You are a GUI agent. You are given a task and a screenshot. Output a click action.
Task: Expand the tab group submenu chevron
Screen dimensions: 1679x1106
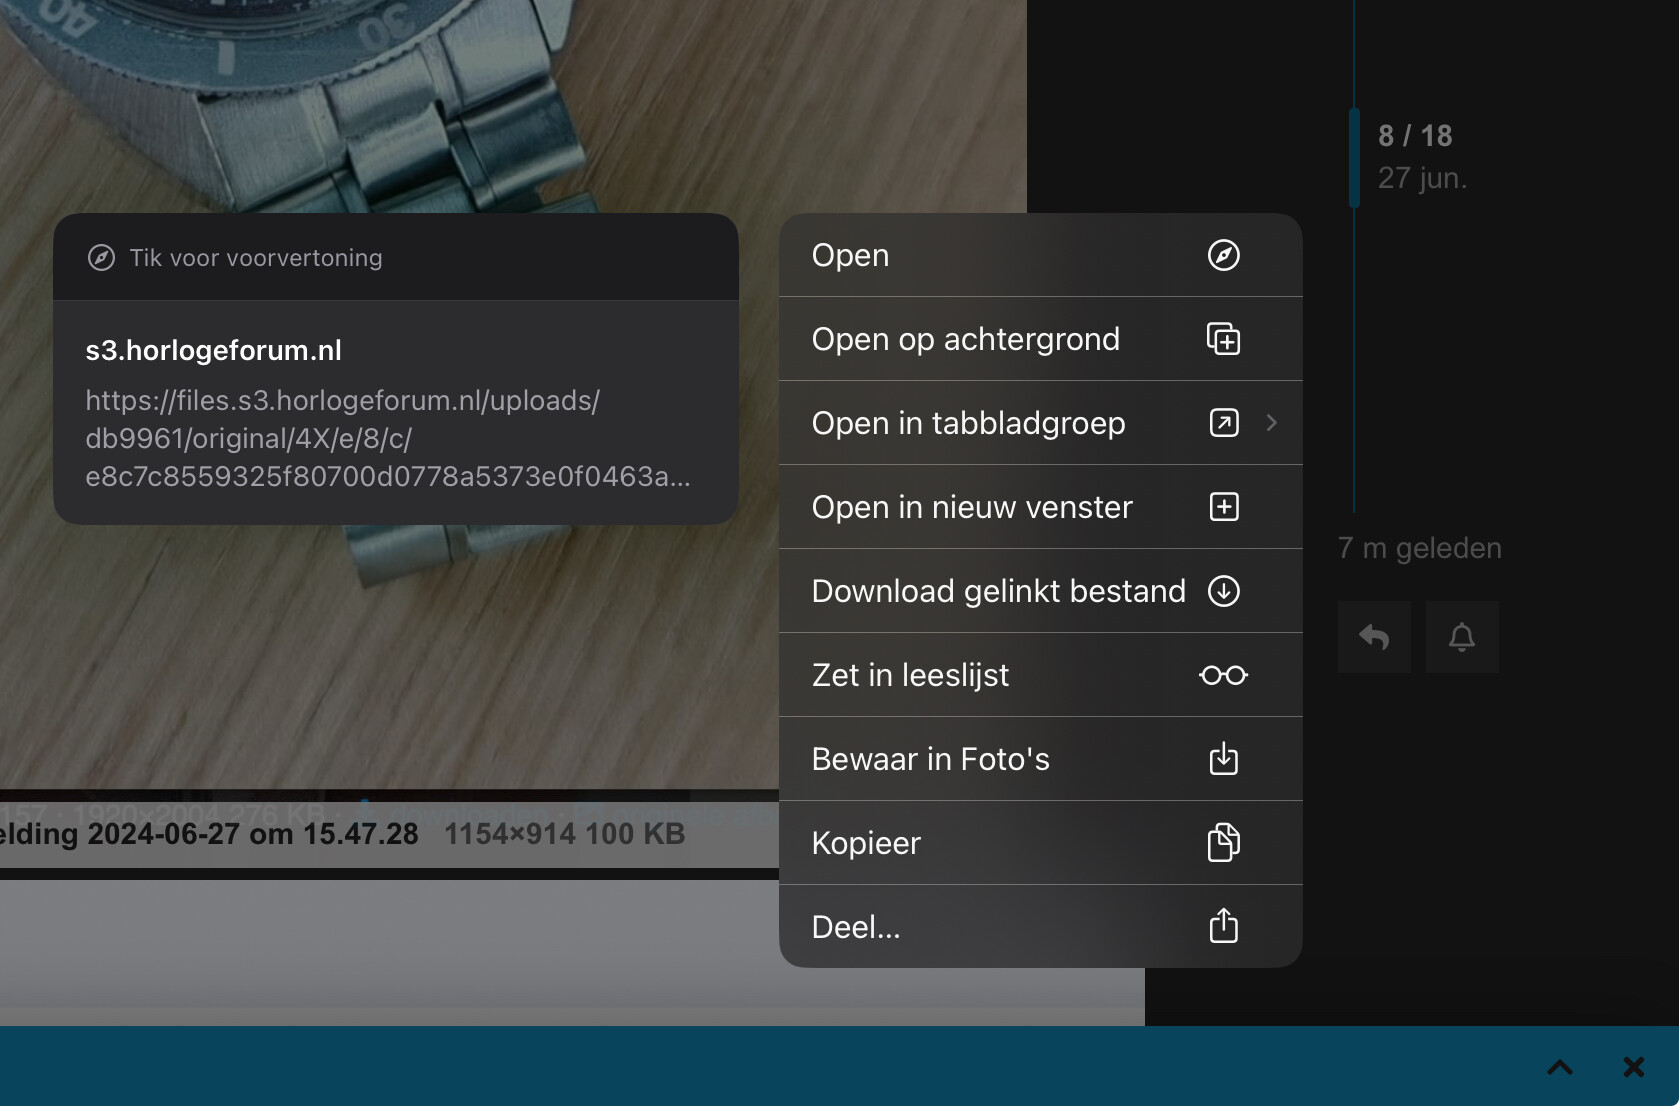pos(1271,423)
